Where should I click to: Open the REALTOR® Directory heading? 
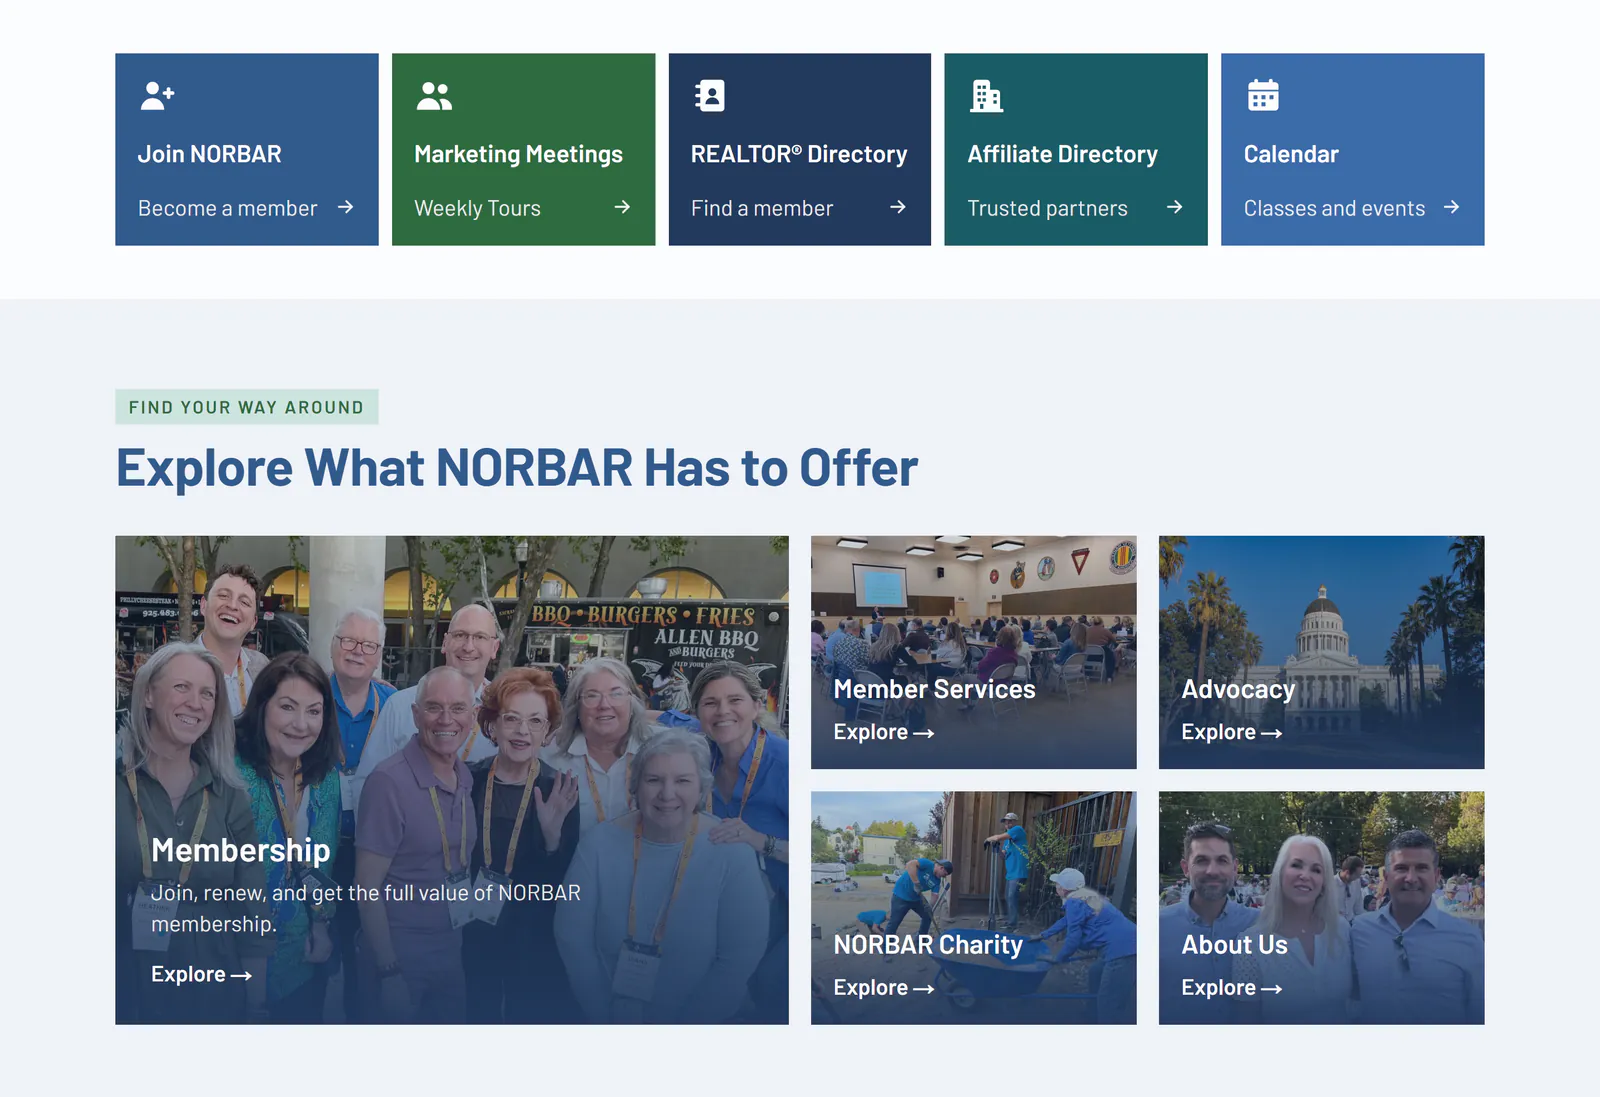click(799, 155)
